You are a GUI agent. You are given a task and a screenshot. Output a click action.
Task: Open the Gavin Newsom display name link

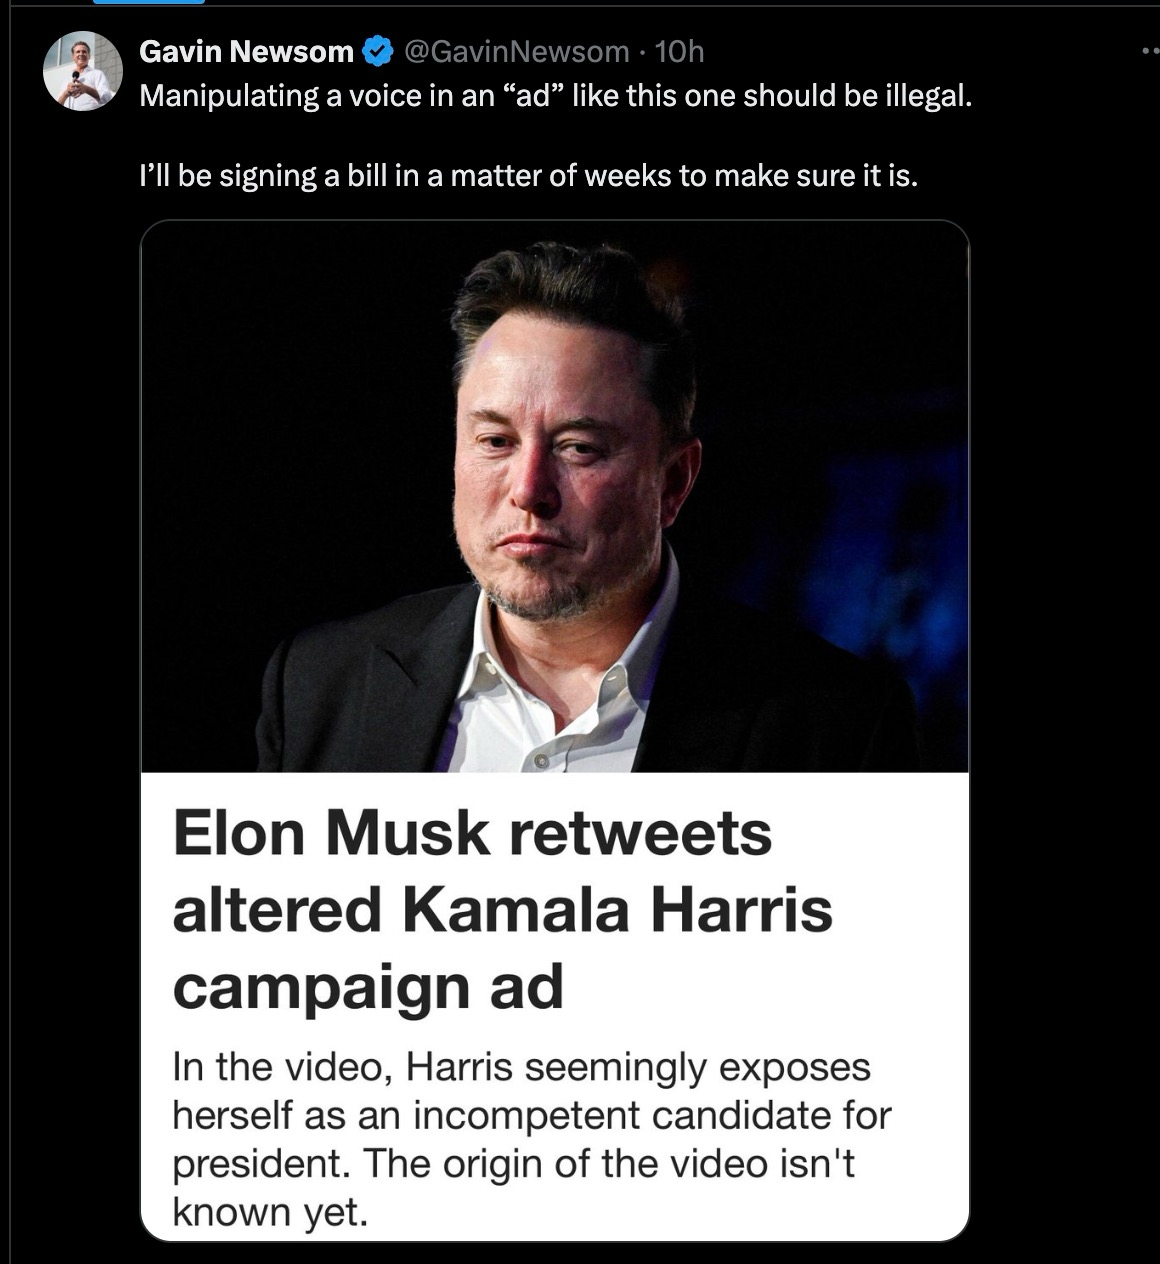pos(246,51)
